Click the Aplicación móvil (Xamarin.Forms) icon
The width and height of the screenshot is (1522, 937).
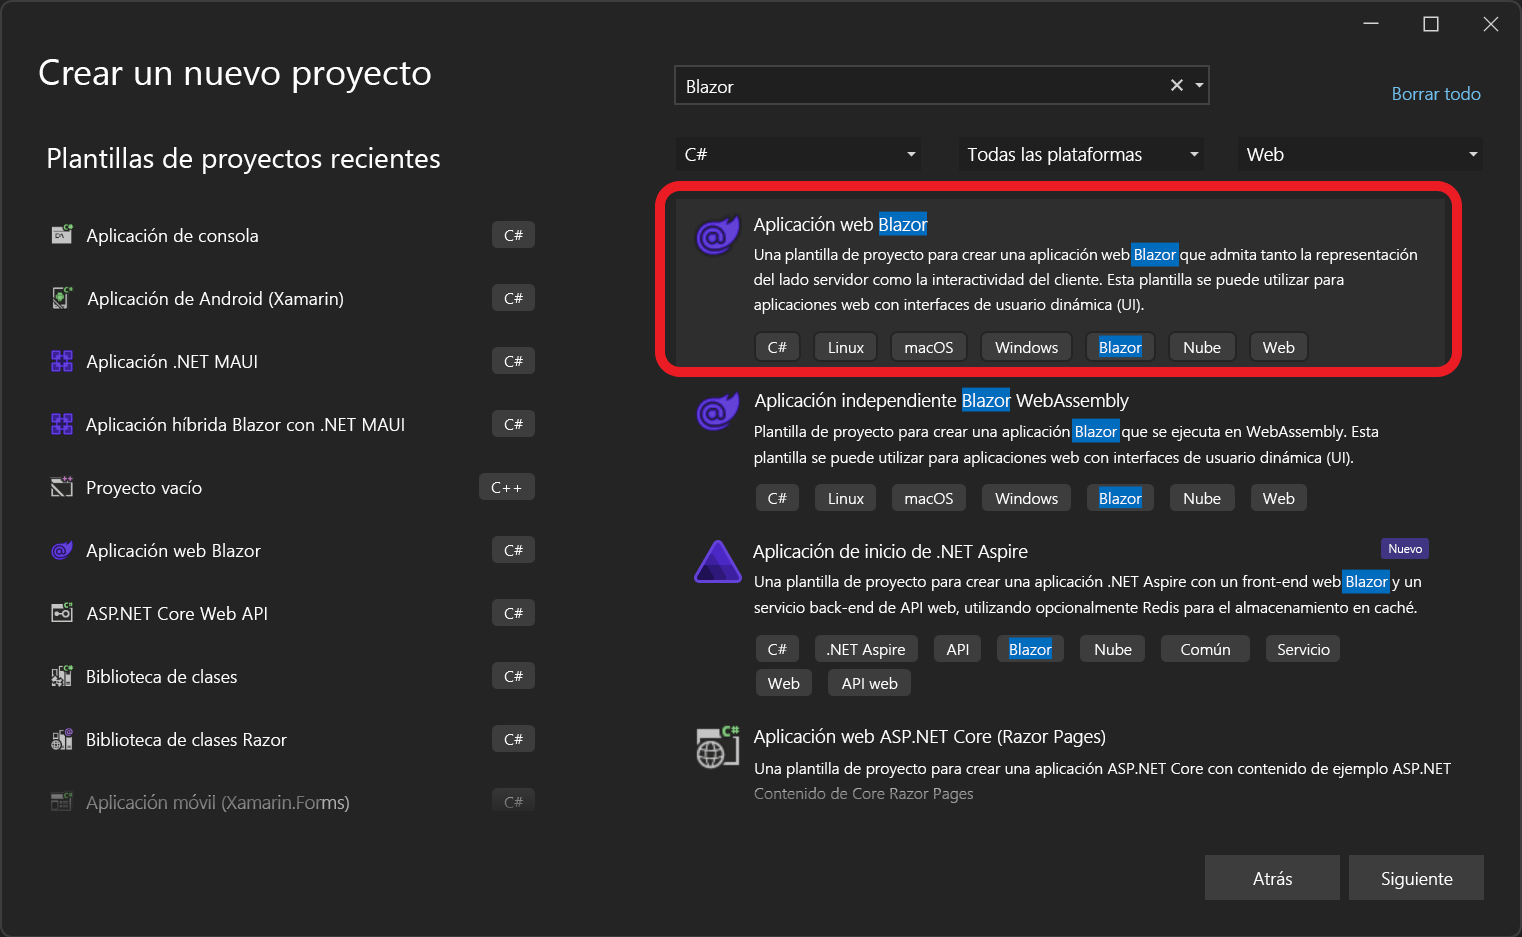tap(62, 802)
